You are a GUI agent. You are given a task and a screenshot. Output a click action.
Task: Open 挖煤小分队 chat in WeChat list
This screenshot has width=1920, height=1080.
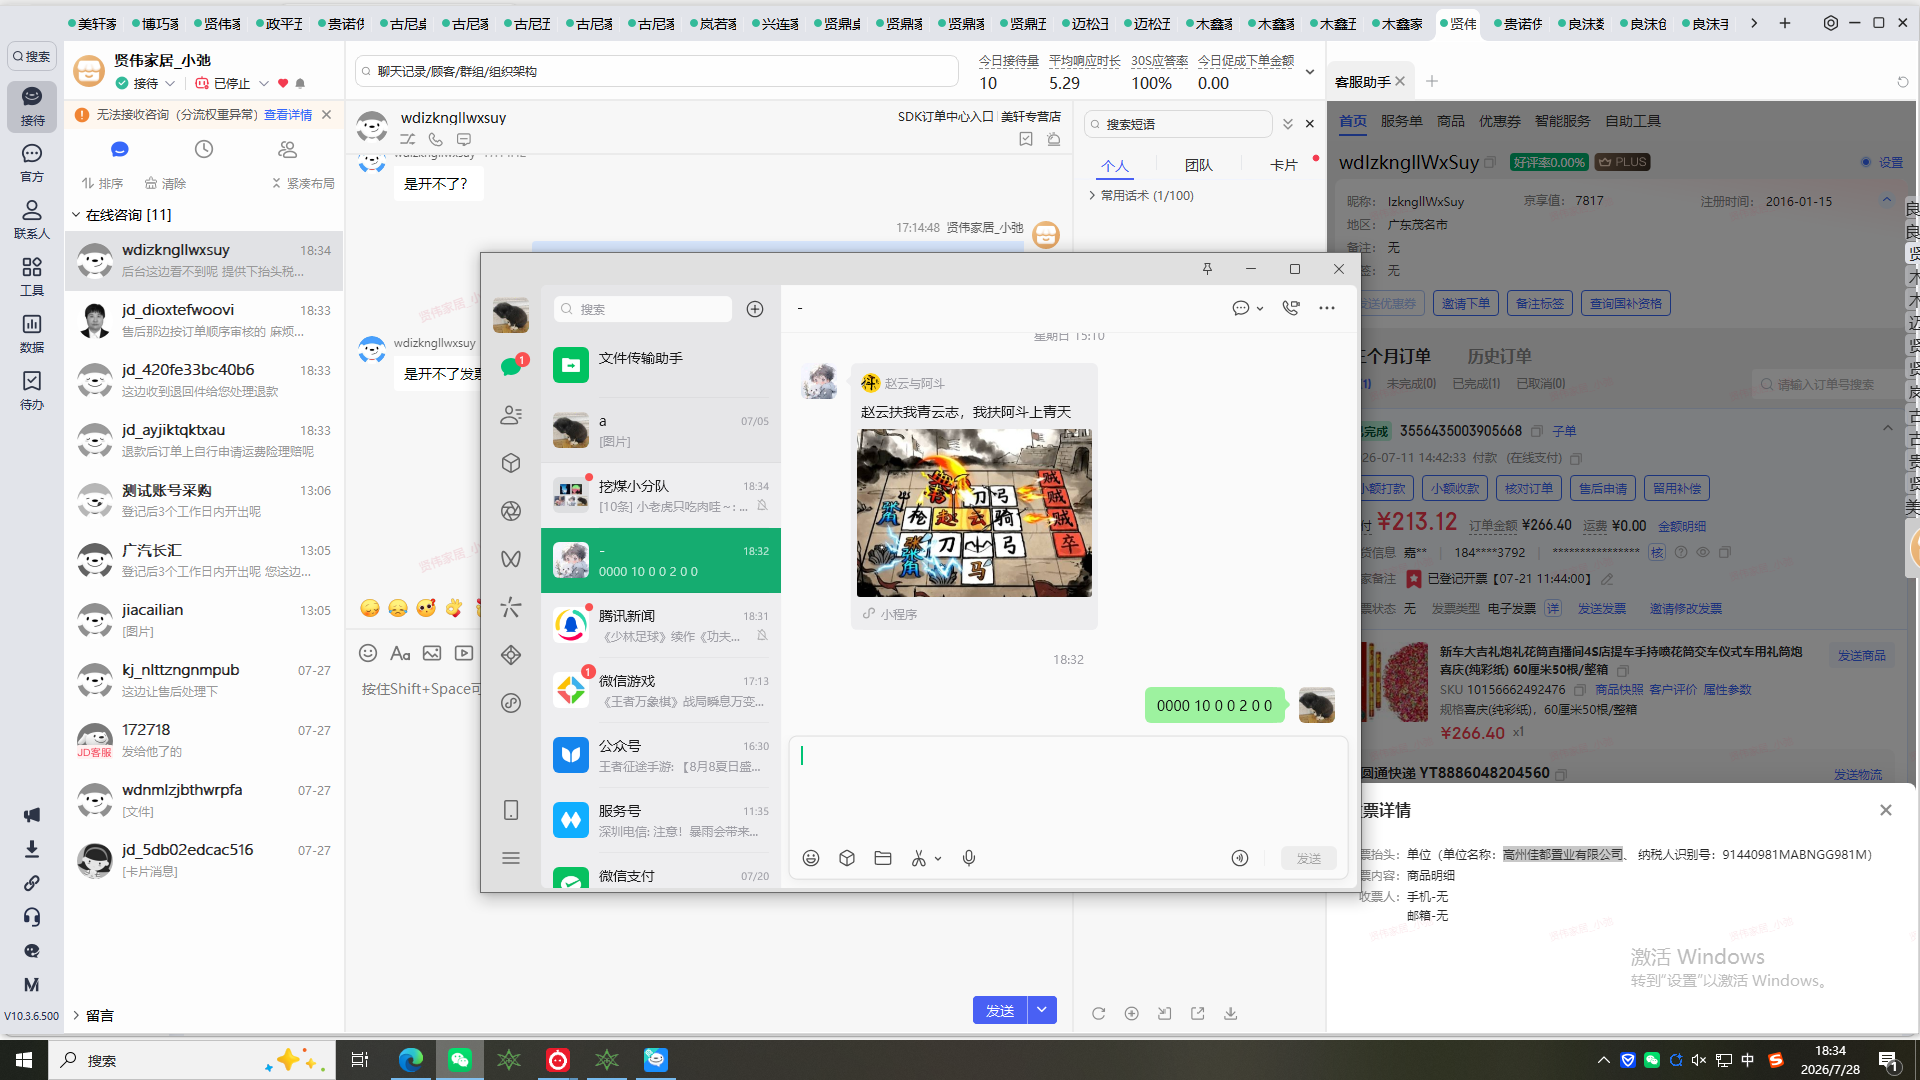(x=661, y=495)
